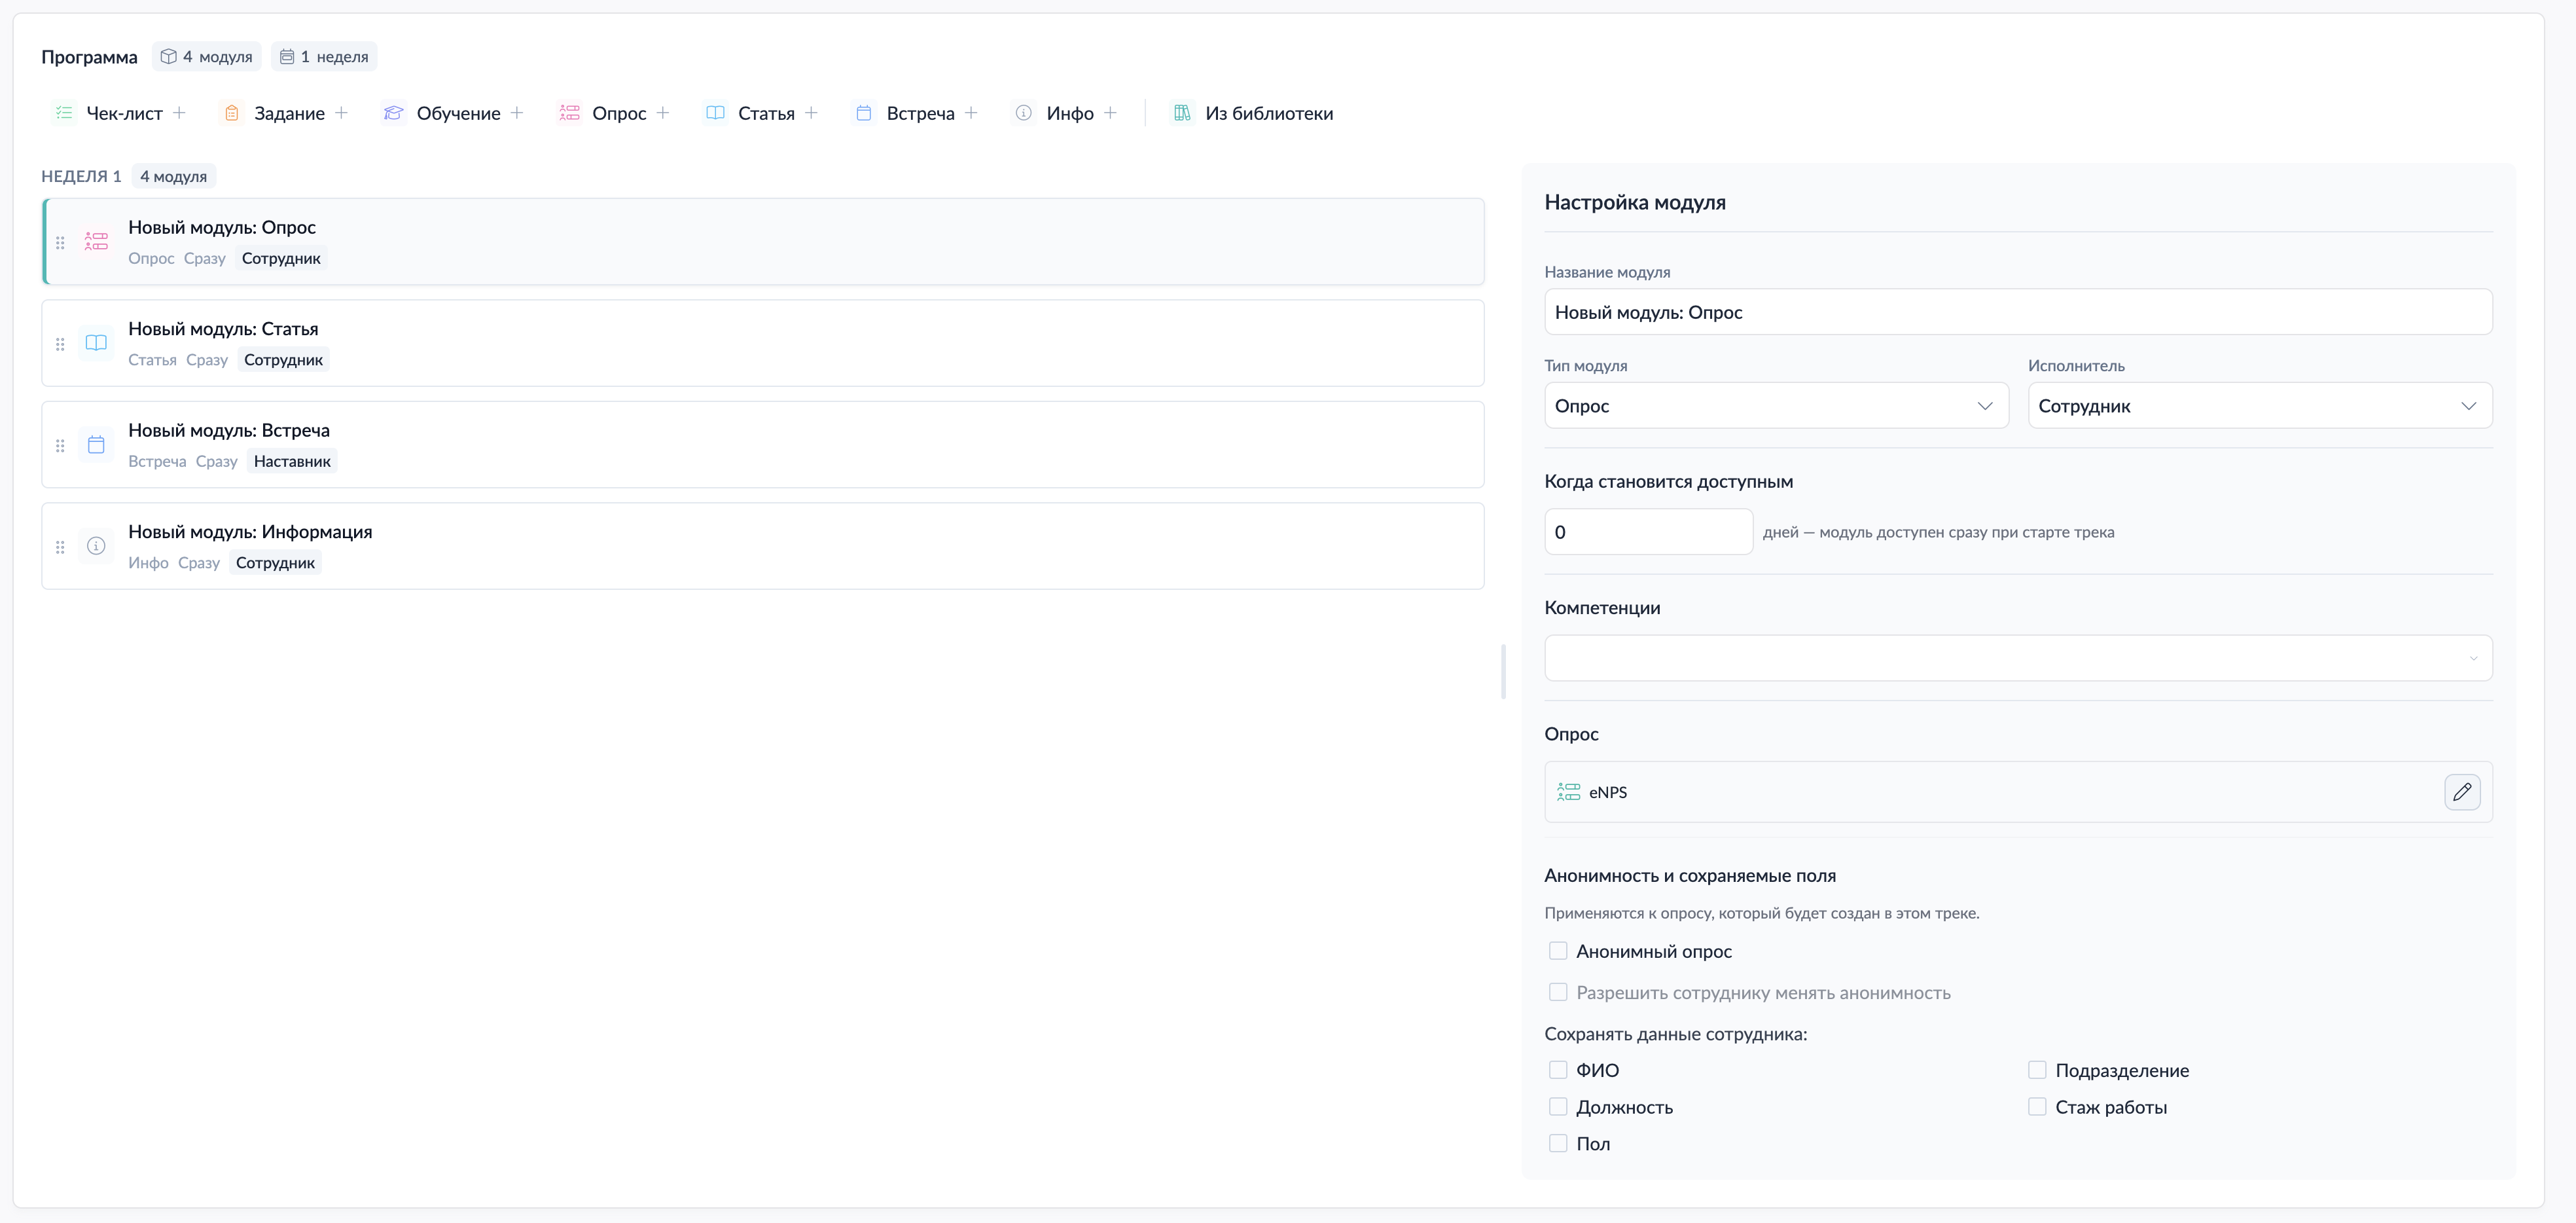Click the eNPS survey name

(x=1608, y=792)
